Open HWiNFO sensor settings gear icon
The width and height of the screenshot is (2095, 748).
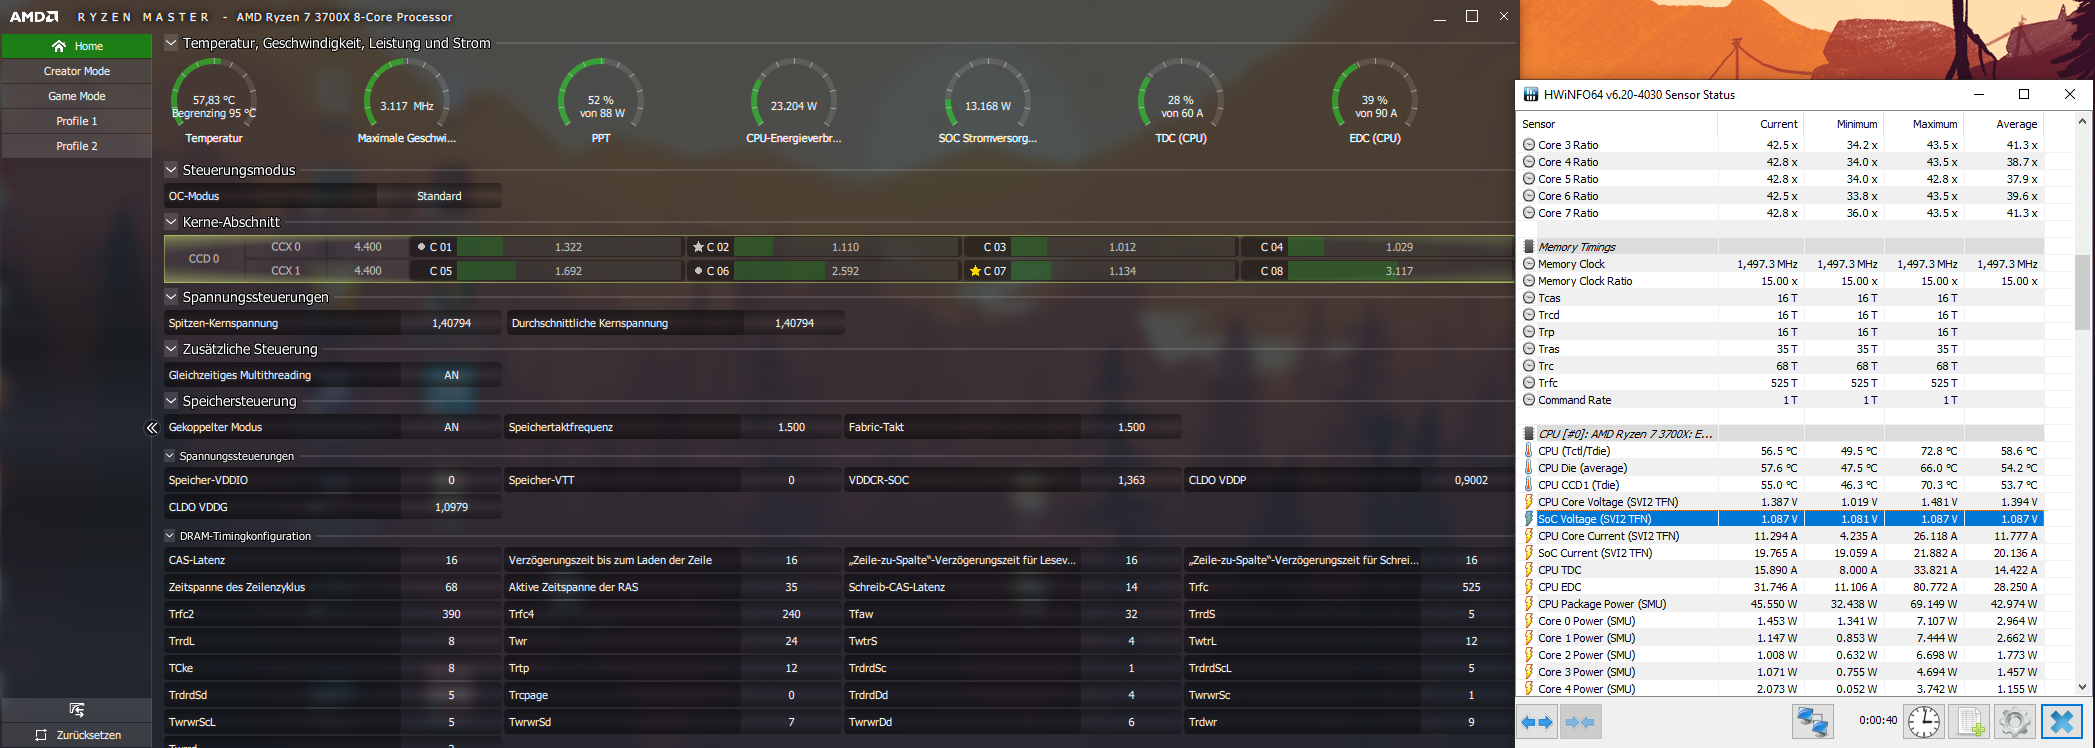(2014, 721)
